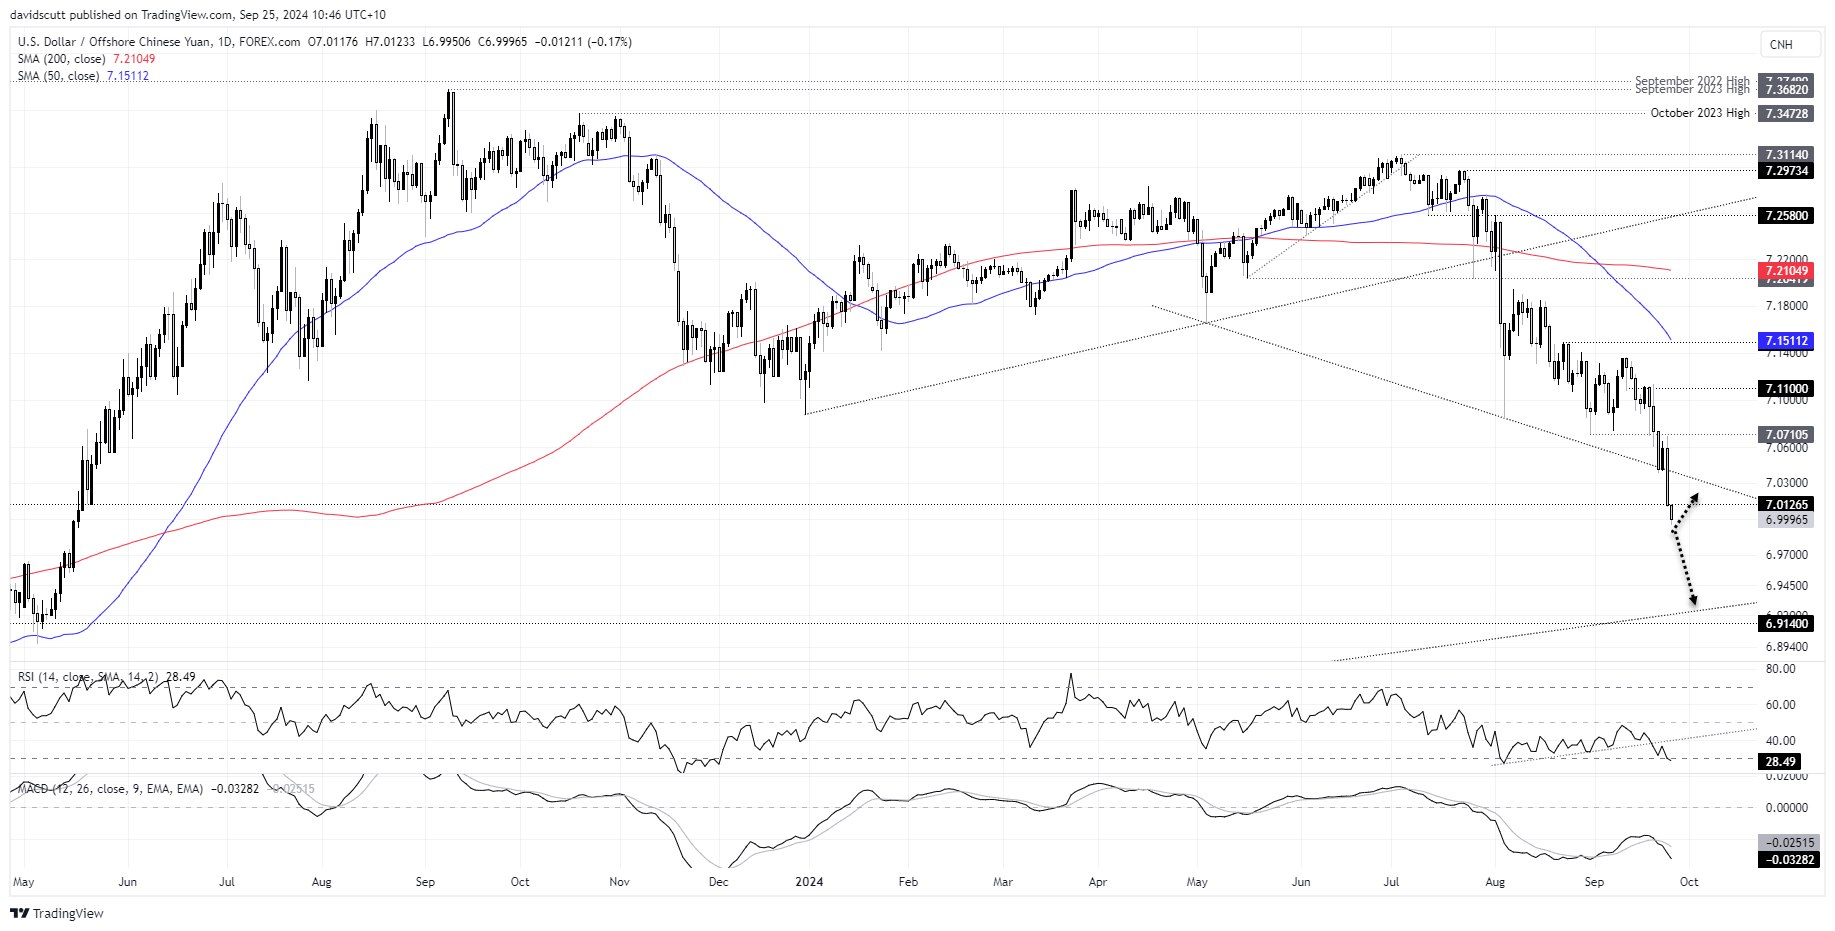Image resolution: width=1835 pixels, height=931 pixels.
Task: Click the 2024 label on the time axis
Action: point(809,882)
